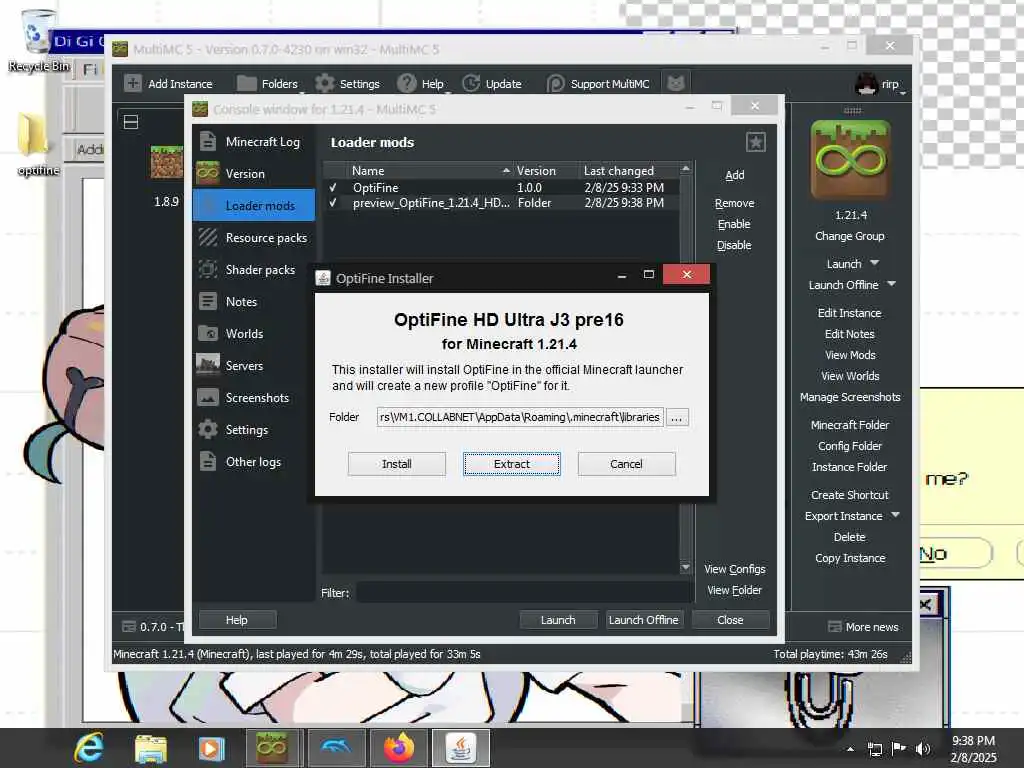
Task: Click the Minecraft Log page icon
Action: pos(208,141)
